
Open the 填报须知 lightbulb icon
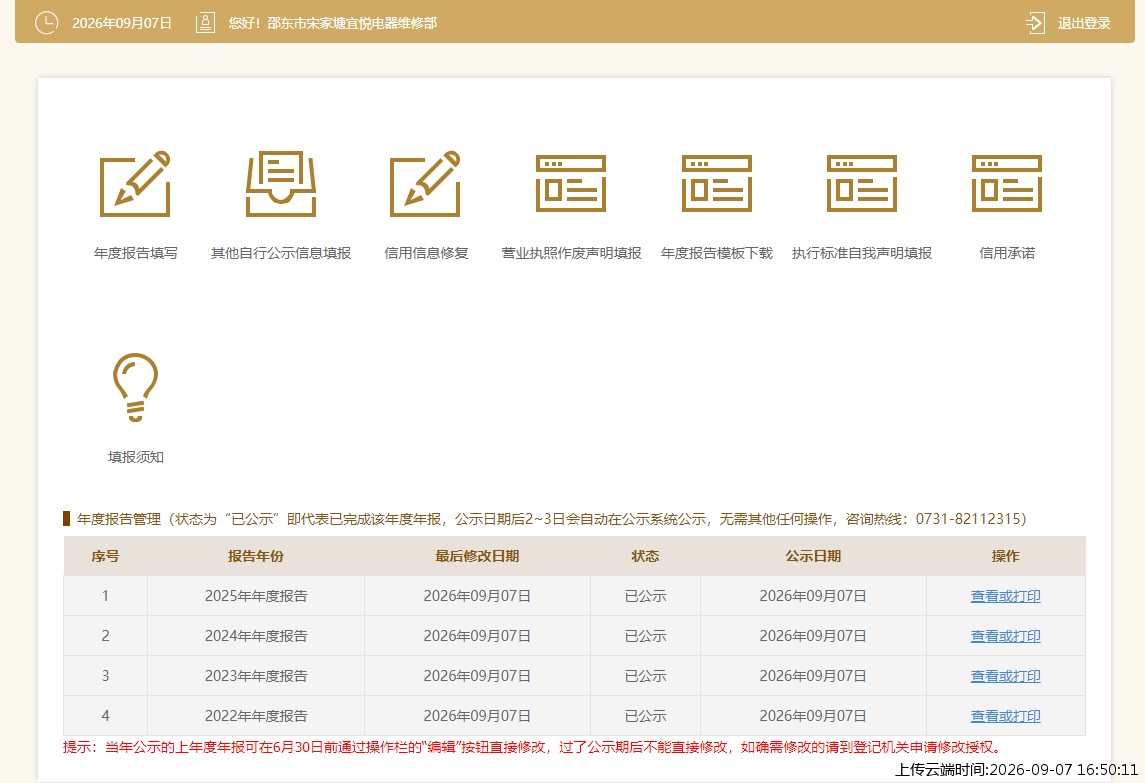(135, 387)
